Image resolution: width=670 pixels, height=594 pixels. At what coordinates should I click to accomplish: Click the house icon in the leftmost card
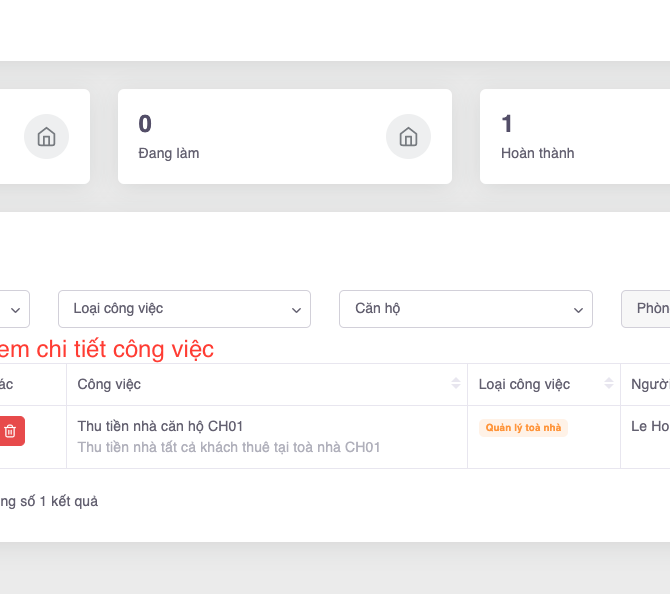pos(46,137)
